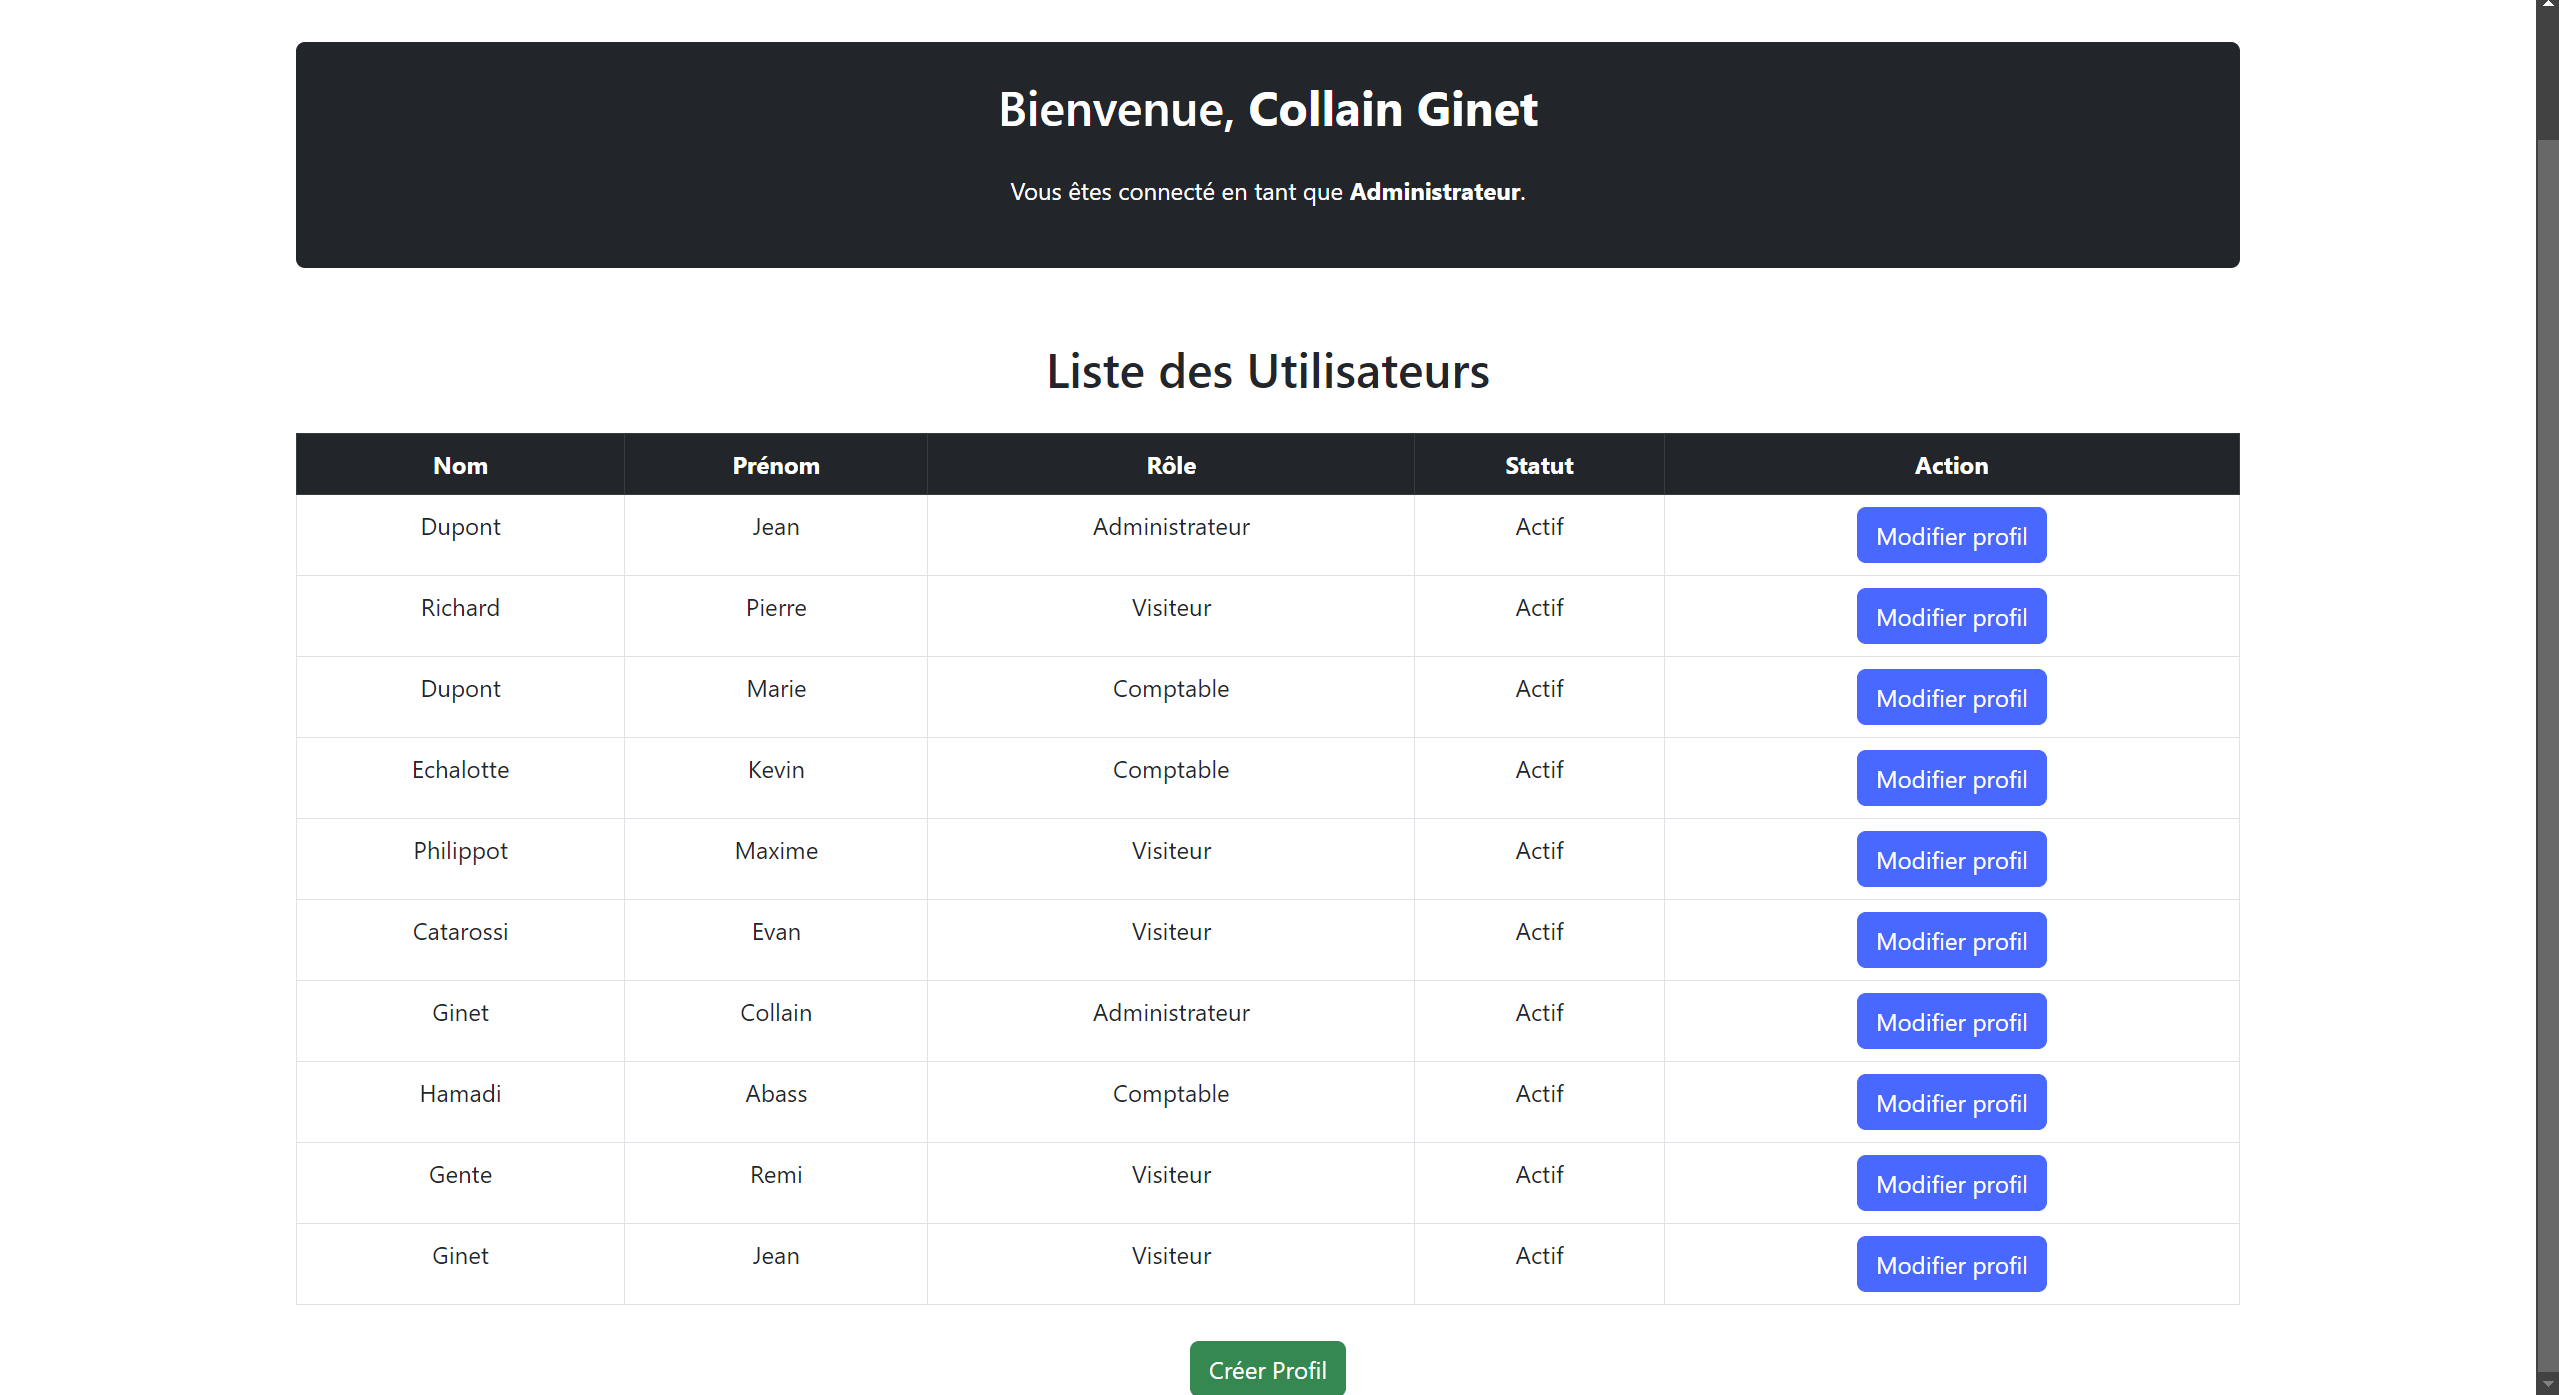Click Modifier profil for Hamadi Abass
Viewport: 2559px width, 1395px height.
(x=1951, y=1103)
